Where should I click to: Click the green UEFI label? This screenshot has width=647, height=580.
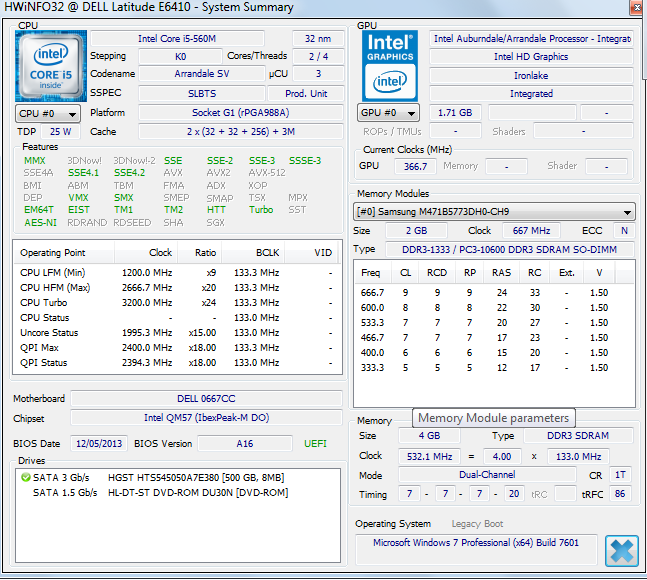315,443
